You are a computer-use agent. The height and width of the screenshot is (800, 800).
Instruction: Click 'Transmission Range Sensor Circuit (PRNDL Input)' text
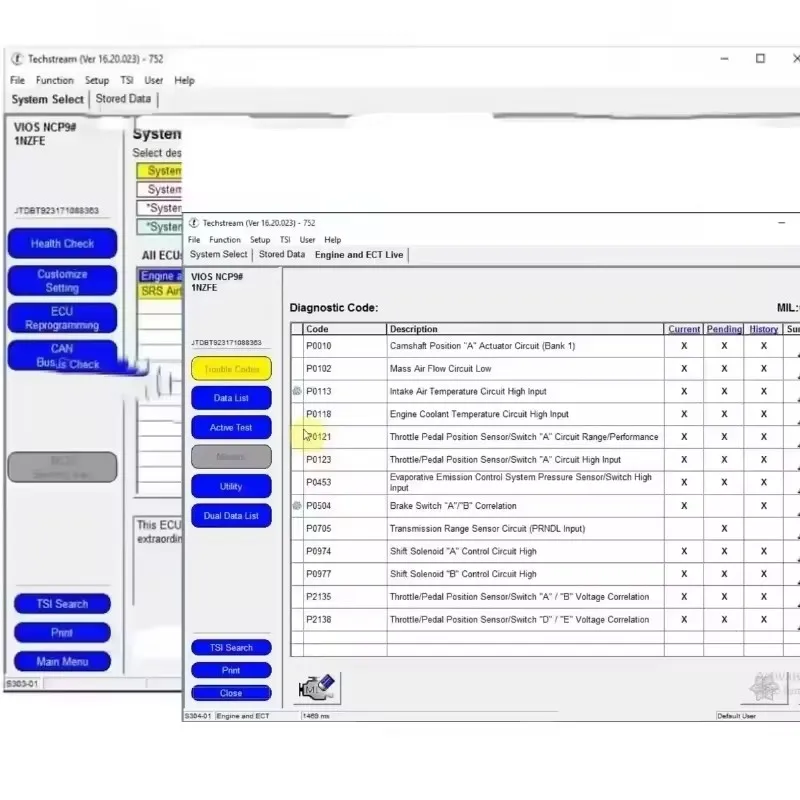pyautogui.click(x=487, y=529)
